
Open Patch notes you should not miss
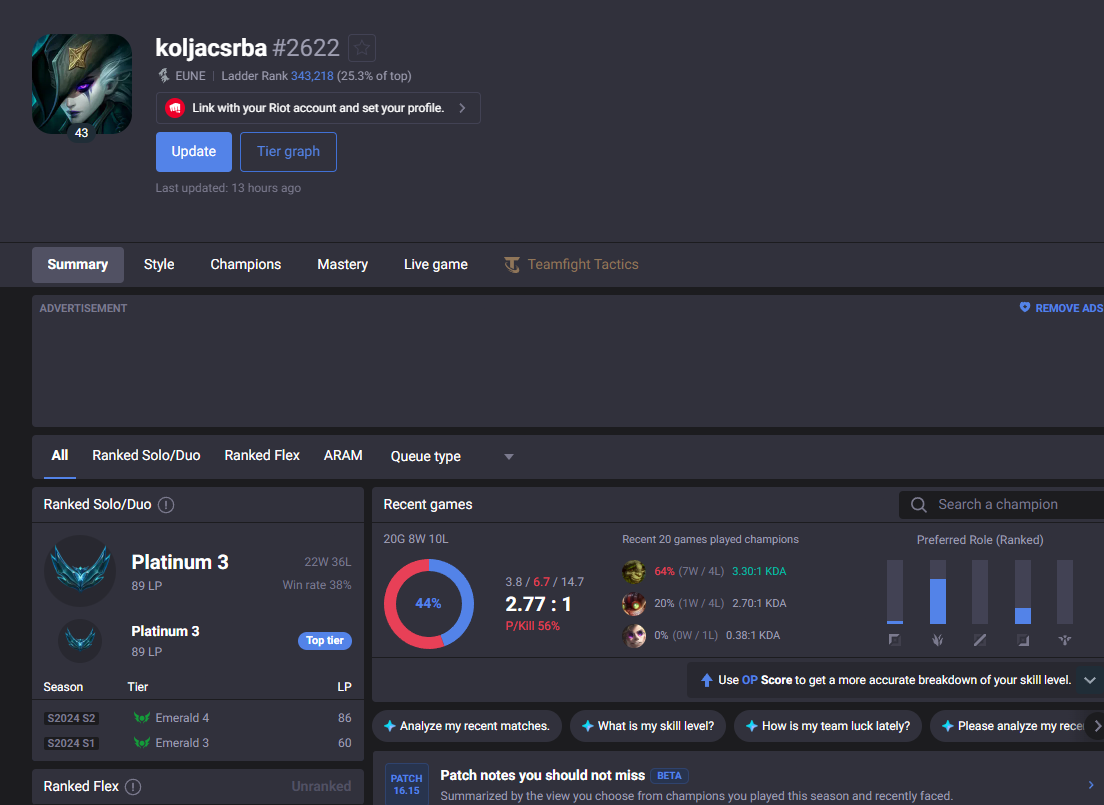542,775
